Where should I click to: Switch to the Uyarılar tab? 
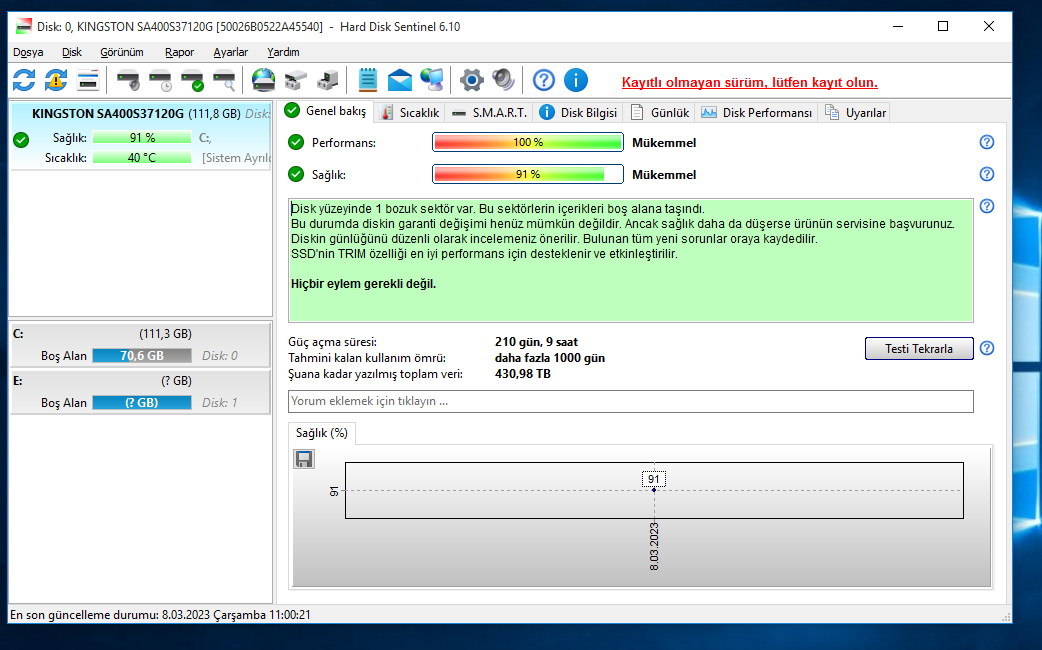855,113
